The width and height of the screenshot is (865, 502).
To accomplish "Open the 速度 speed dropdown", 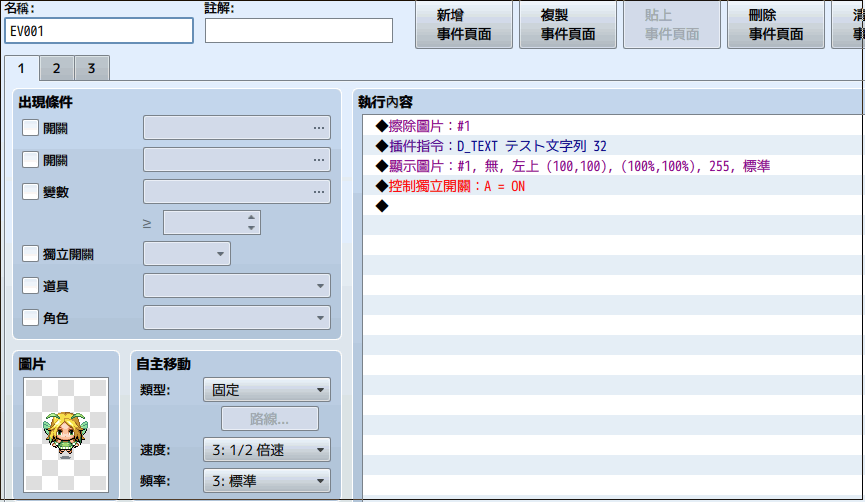I will point(267,450).
